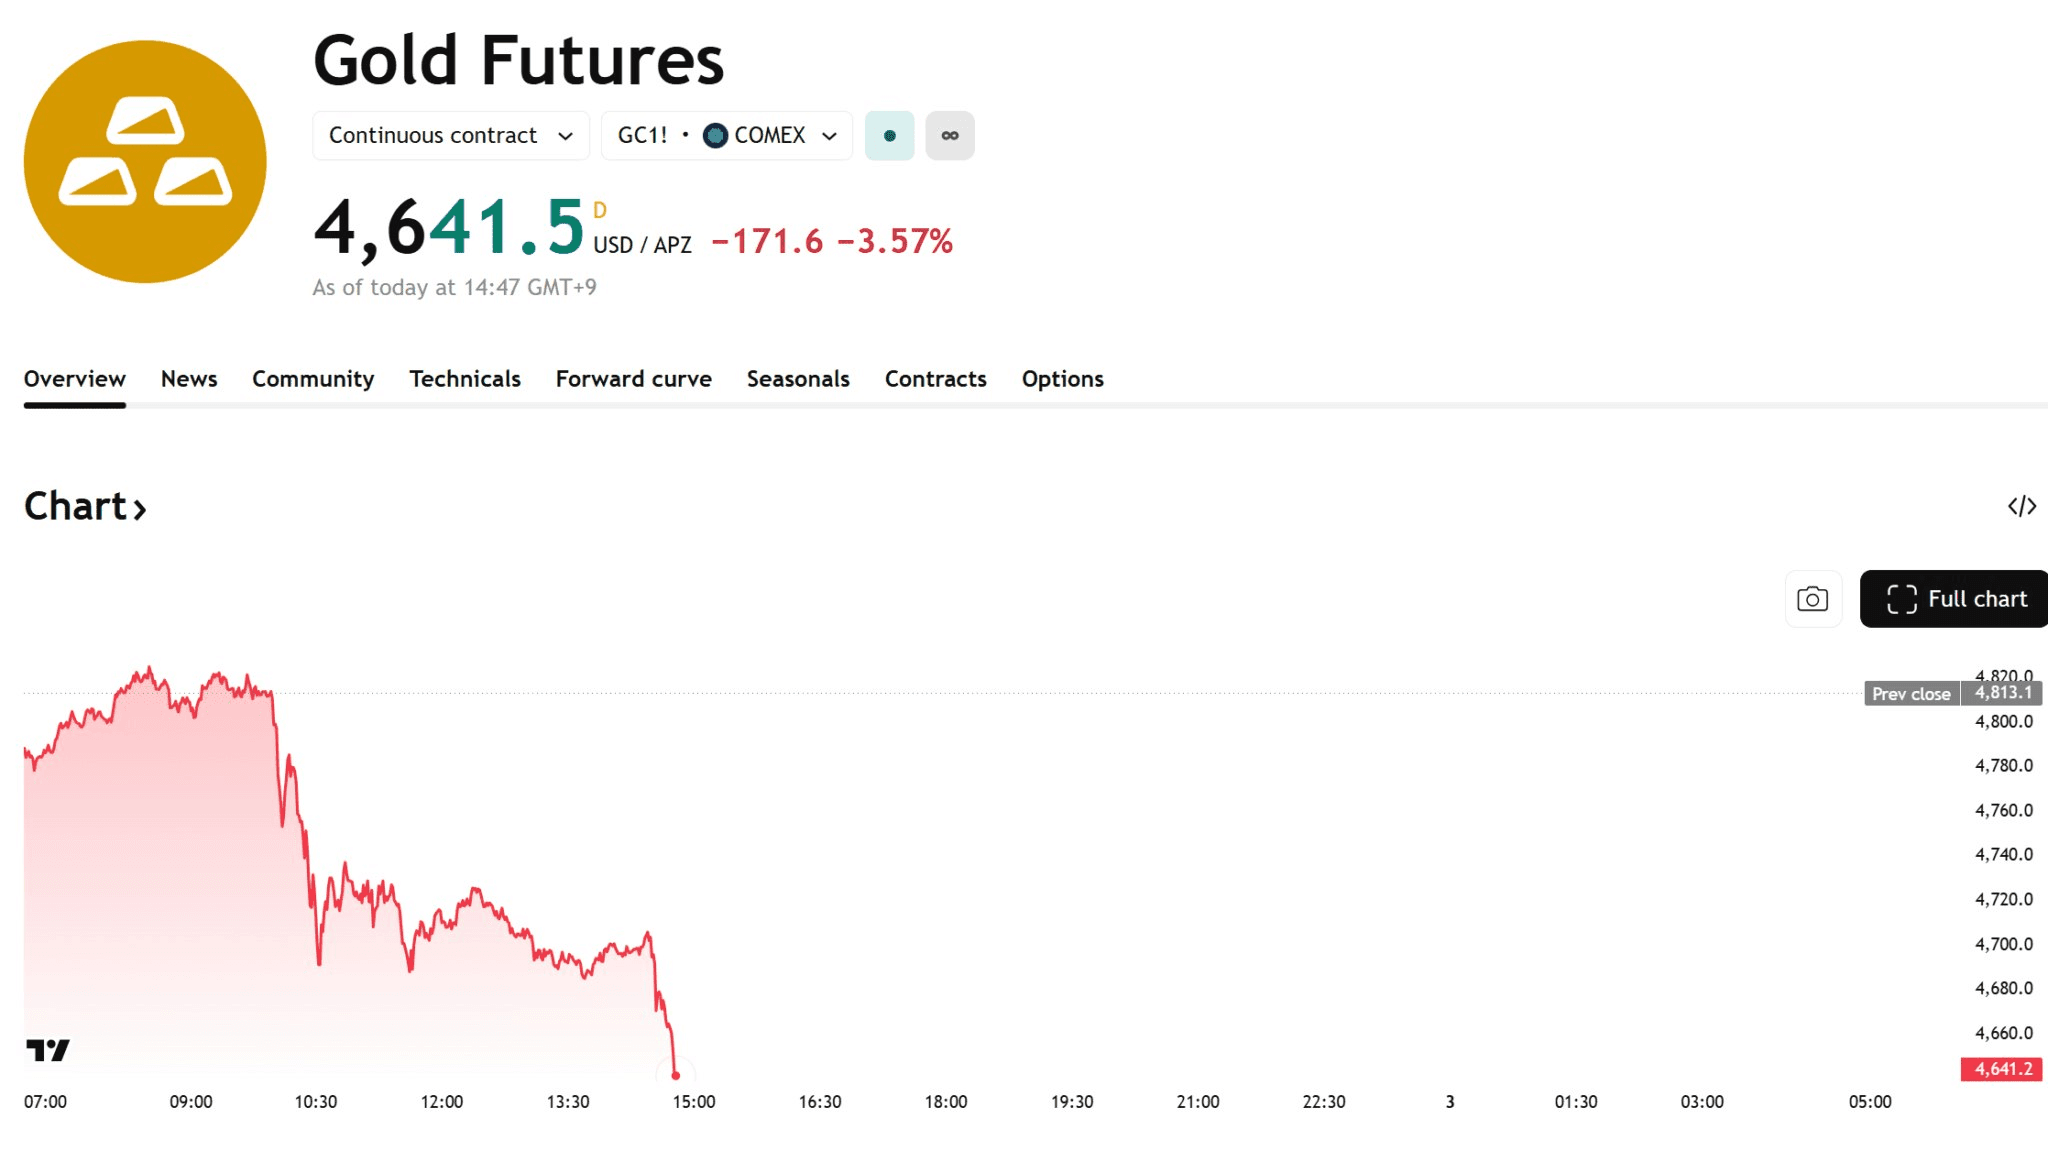This screenshot has height=1162, width=2048.
Task: Click the gold bars logo icon
Action: coord(145,162)
